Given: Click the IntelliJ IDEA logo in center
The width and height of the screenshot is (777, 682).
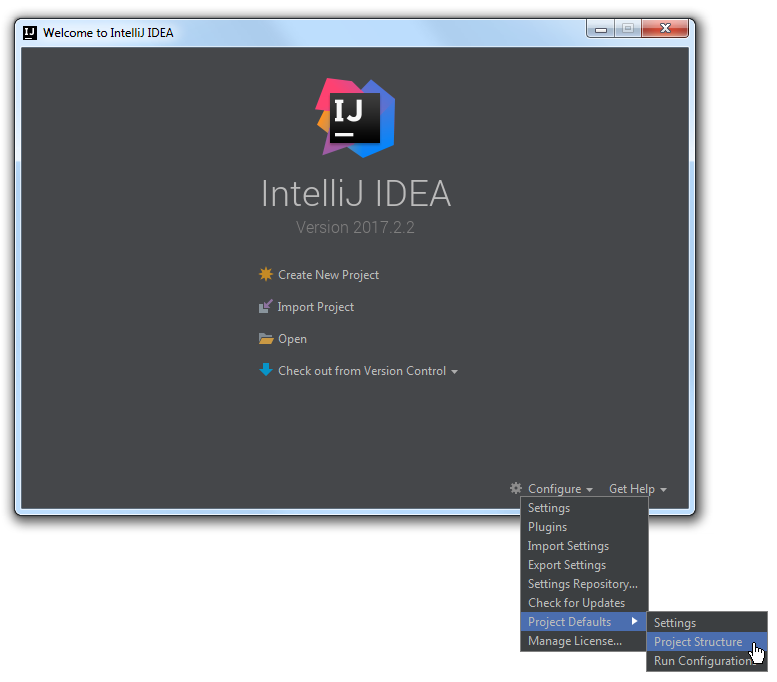Looking at the screenshot, I should click(x=356, y=118).
